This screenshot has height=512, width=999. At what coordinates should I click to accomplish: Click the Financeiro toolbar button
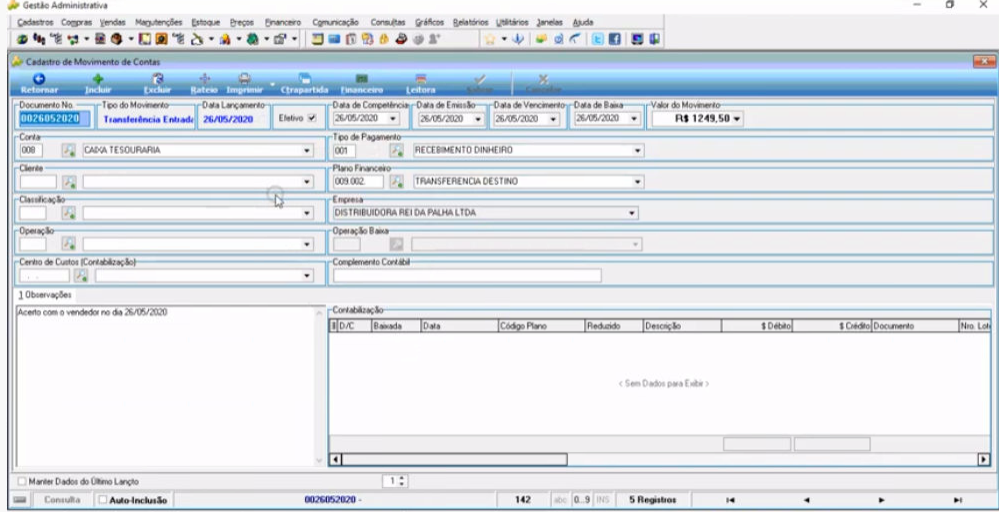pos(361,83)
